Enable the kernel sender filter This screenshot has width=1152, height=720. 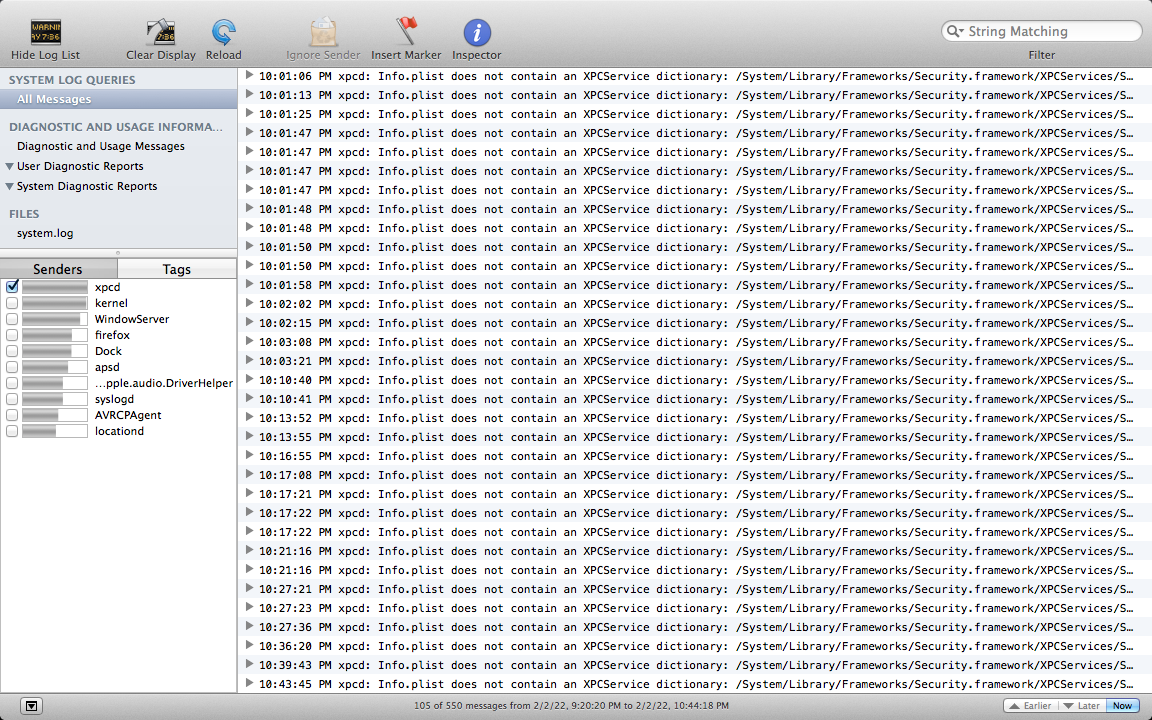tap(11, 303)
